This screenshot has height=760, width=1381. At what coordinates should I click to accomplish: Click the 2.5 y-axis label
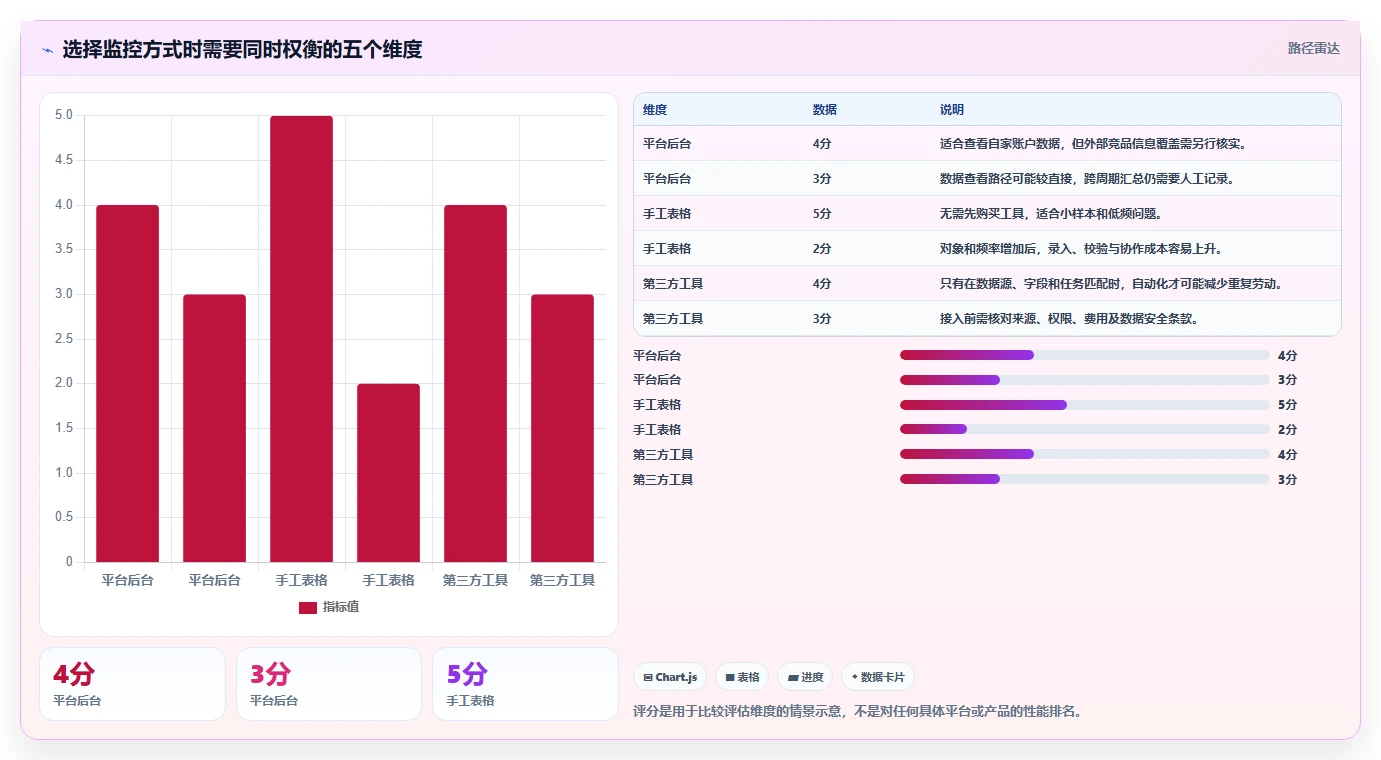tap(64, 339)
